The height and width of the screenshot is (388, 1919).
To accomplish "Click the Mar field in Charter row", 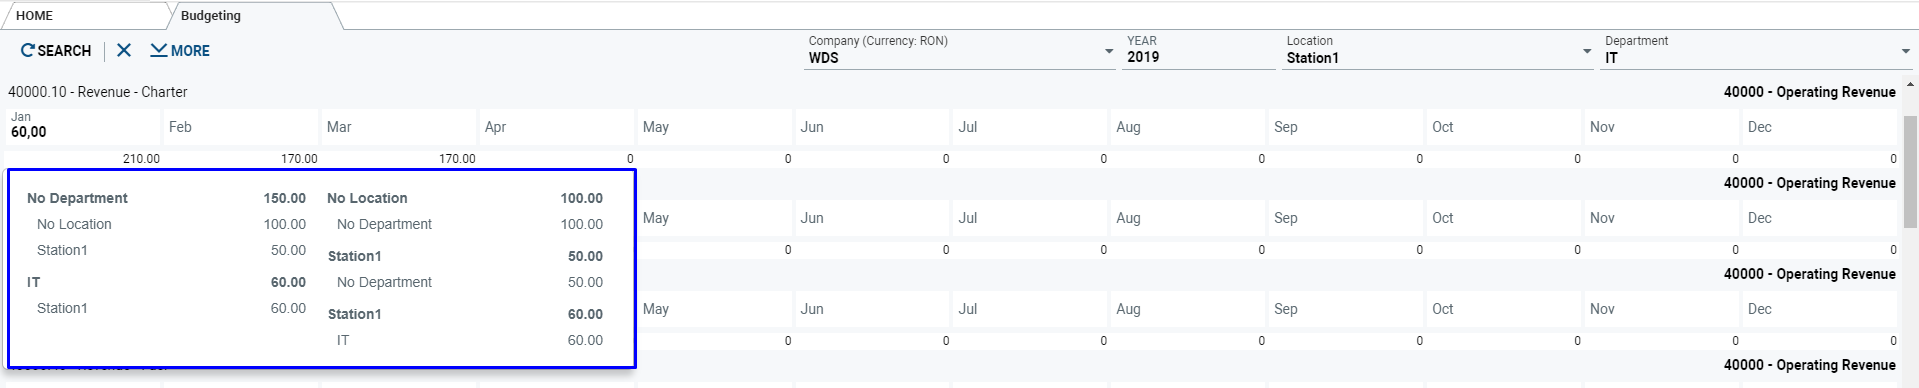I will click(x=399, y=127).
